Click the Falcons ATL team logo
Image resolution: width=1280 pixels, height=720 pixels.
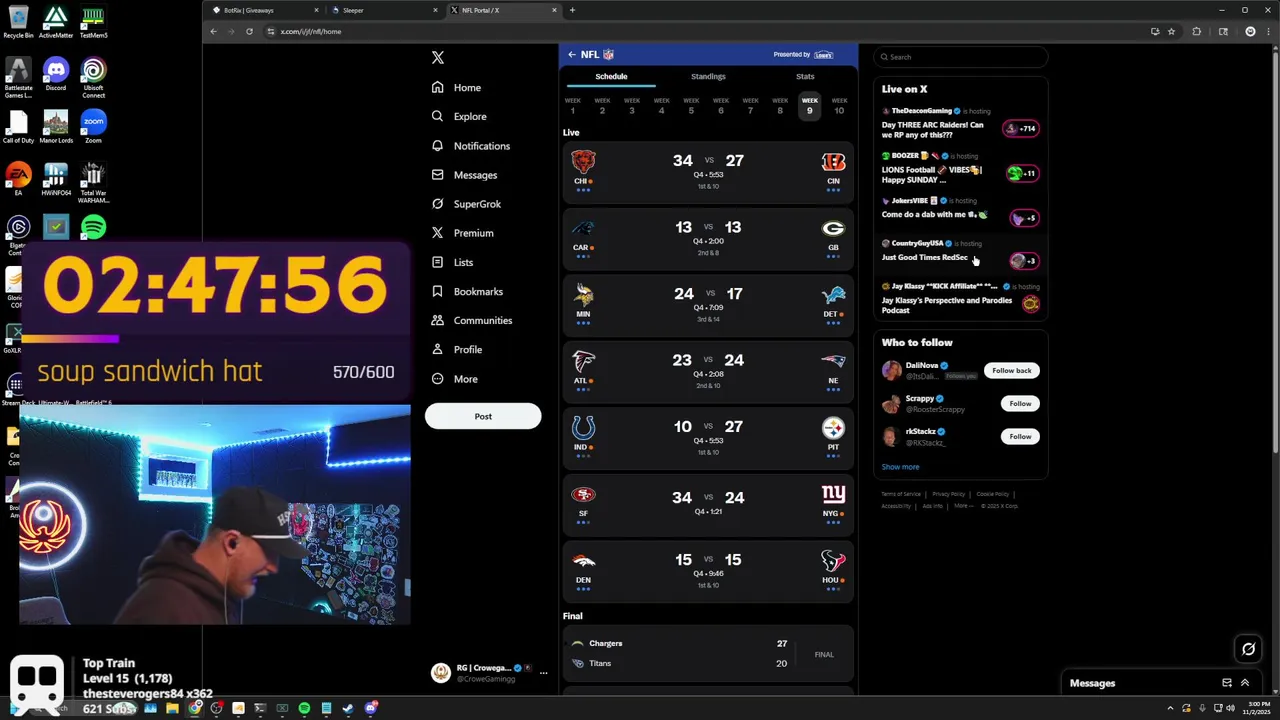point(583,361)
